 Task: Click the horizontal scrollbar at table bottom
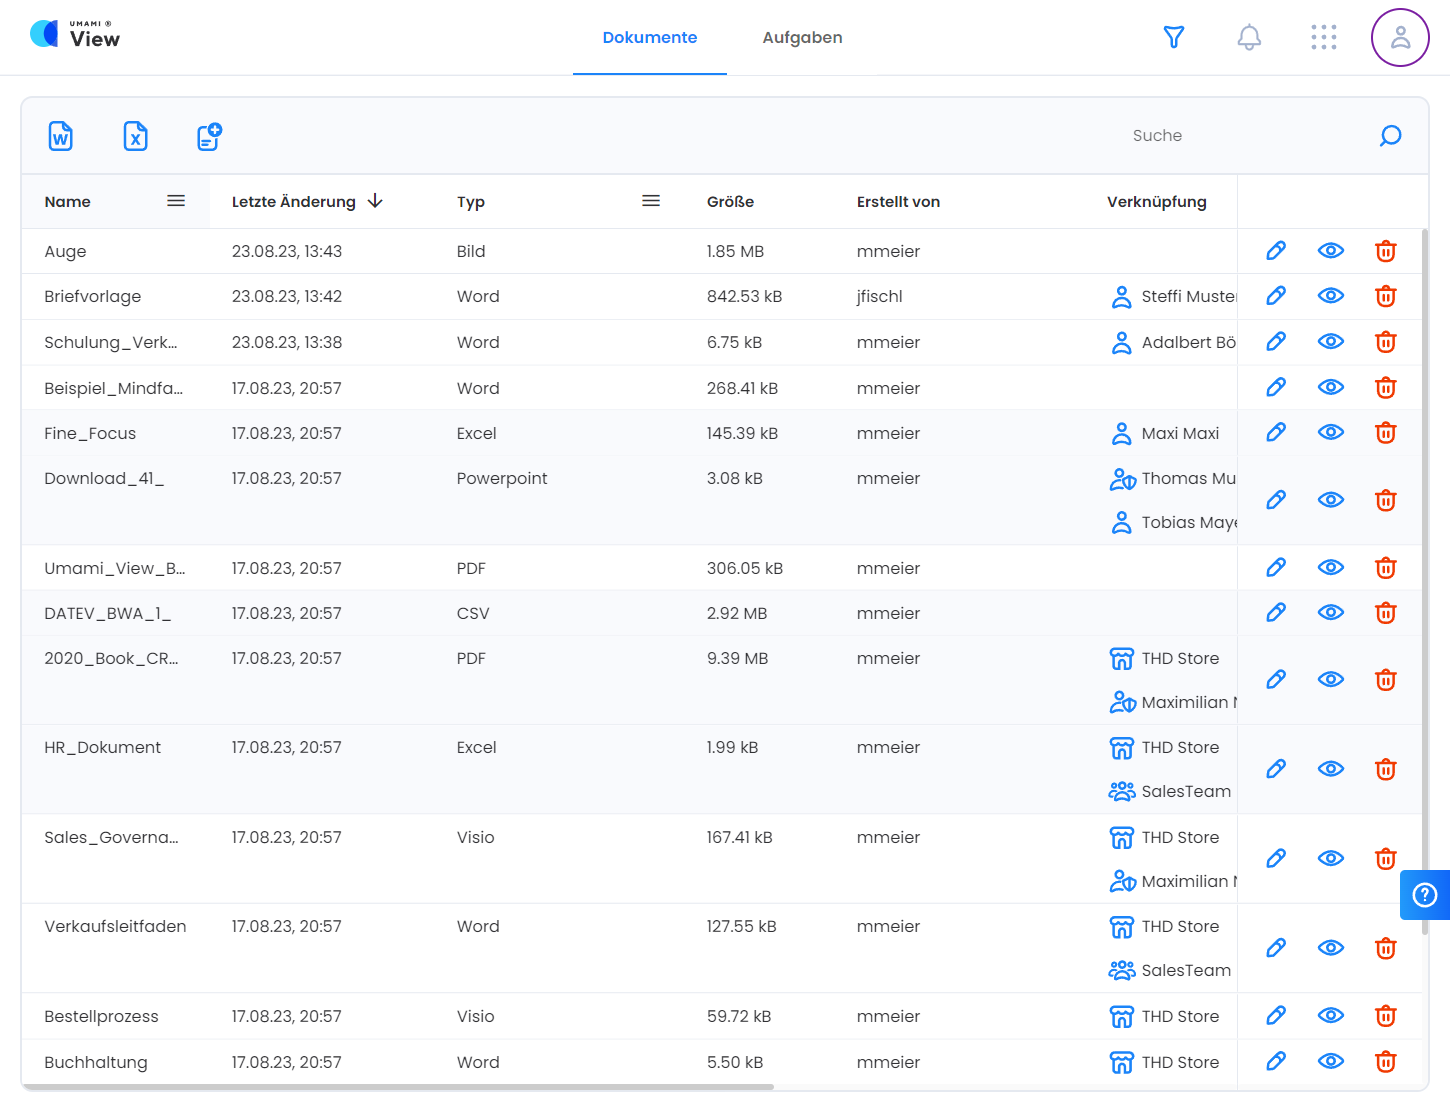tap(398, 1086)
